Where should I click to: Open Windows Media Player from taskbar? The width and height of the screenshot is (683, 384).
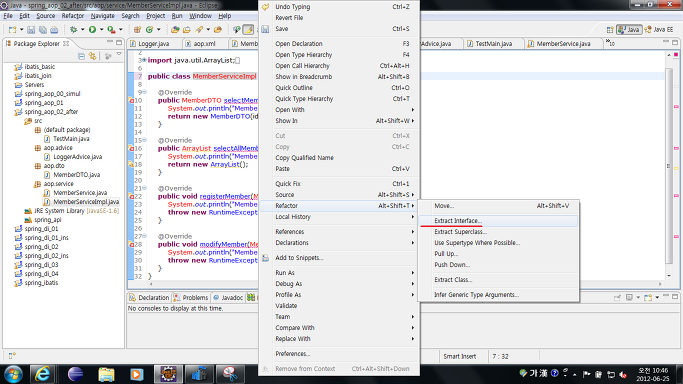(137, 374)
